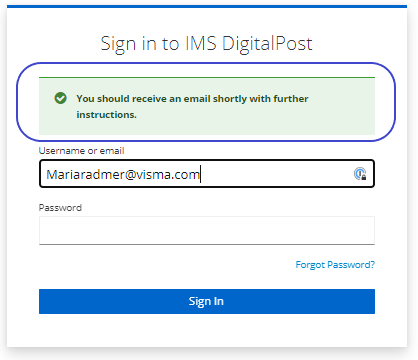Click the entered text Mariaradmer@visma.com
The height and width of the screenshot is (360, 418).
tap(123, 174)
